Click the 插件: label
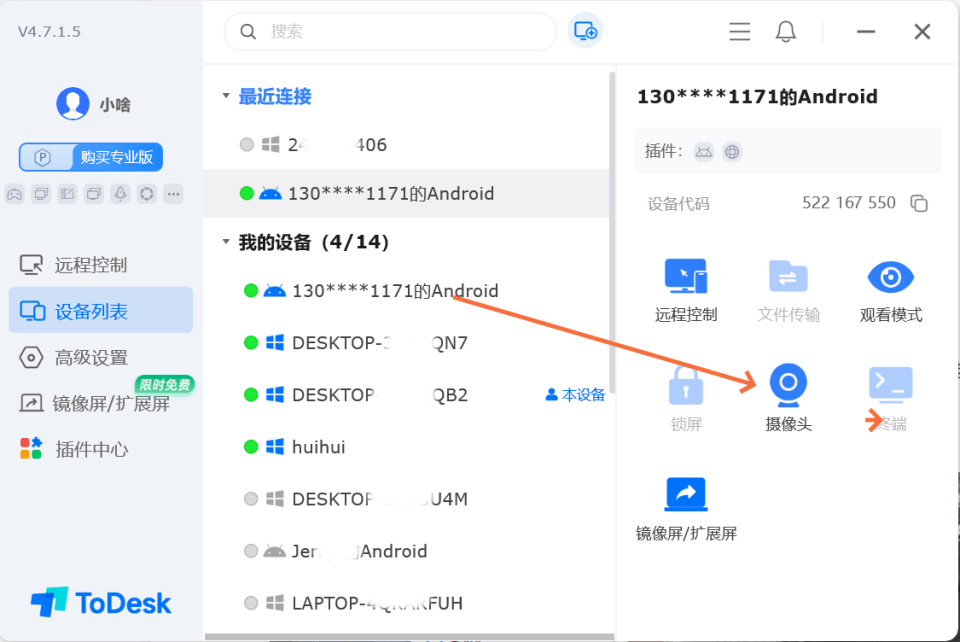This screenshot has height=642, width=960. click(664, 151)
